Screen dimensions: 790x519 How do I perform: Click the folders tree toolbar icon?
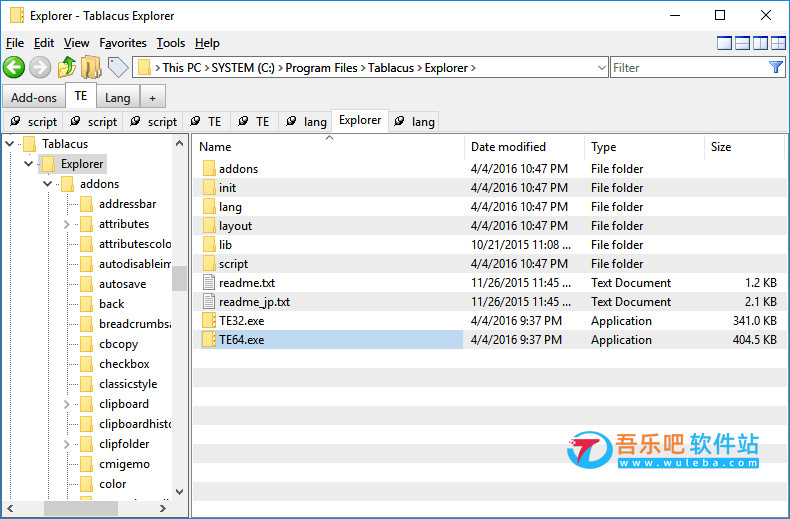[x=92, y=67]
